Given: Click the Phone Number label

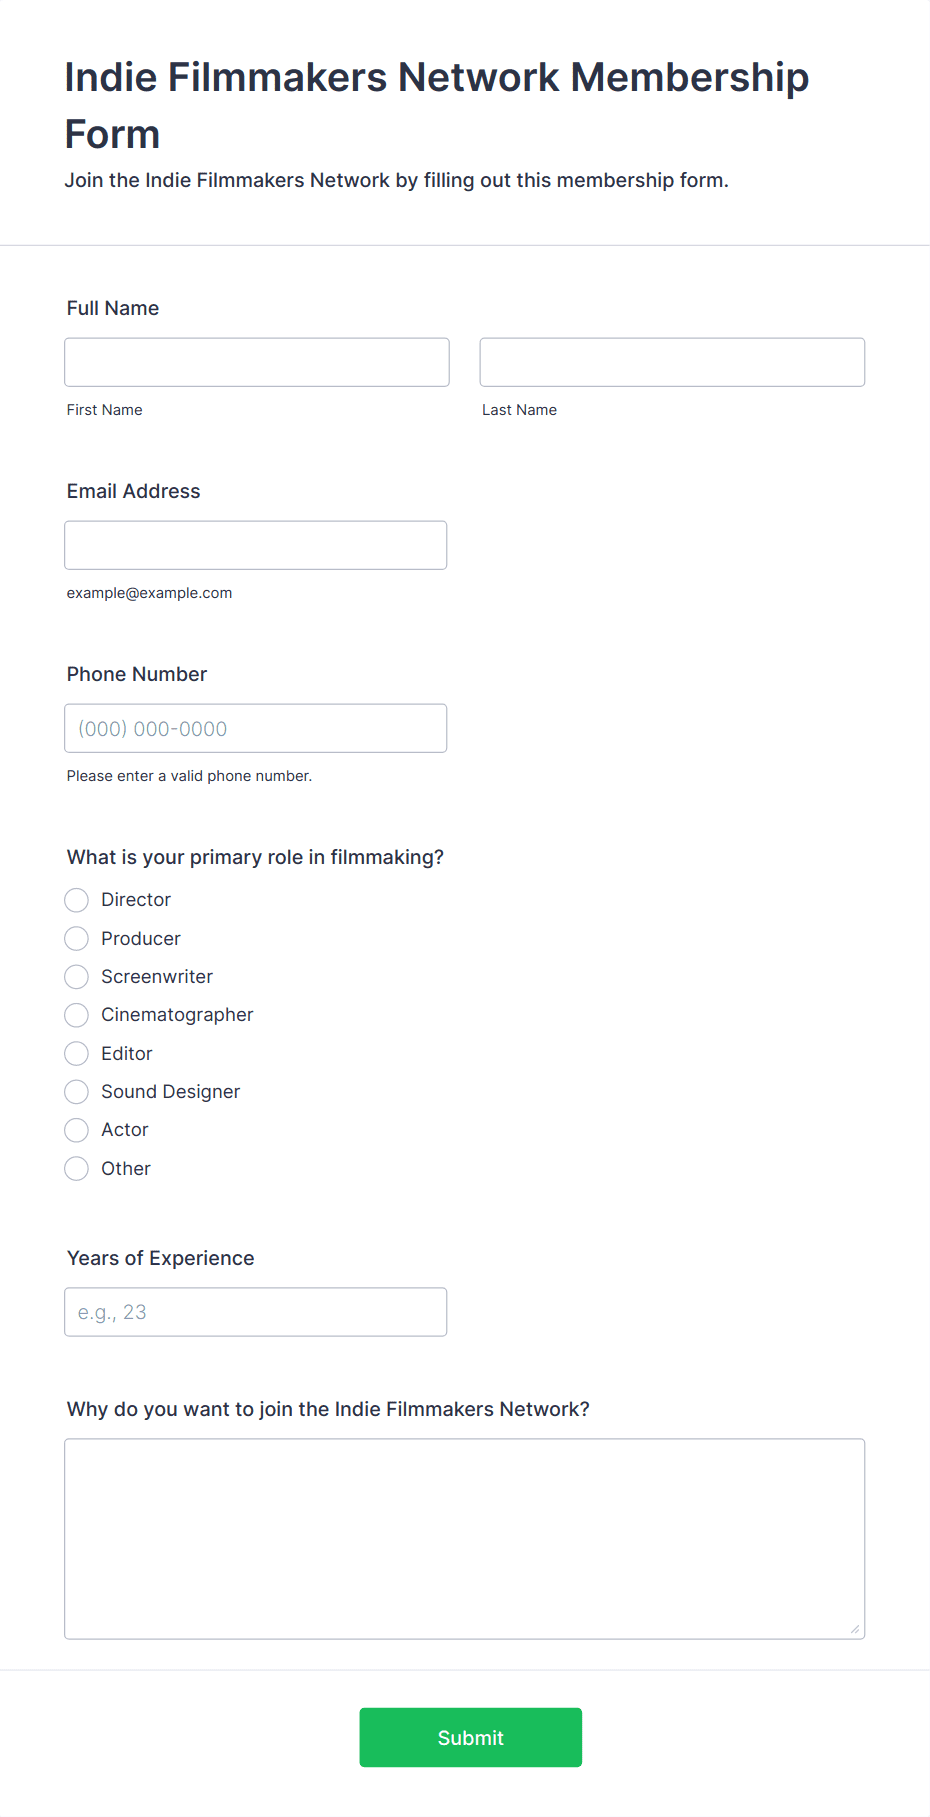Looking at the screenshot, I should [137, 674].
